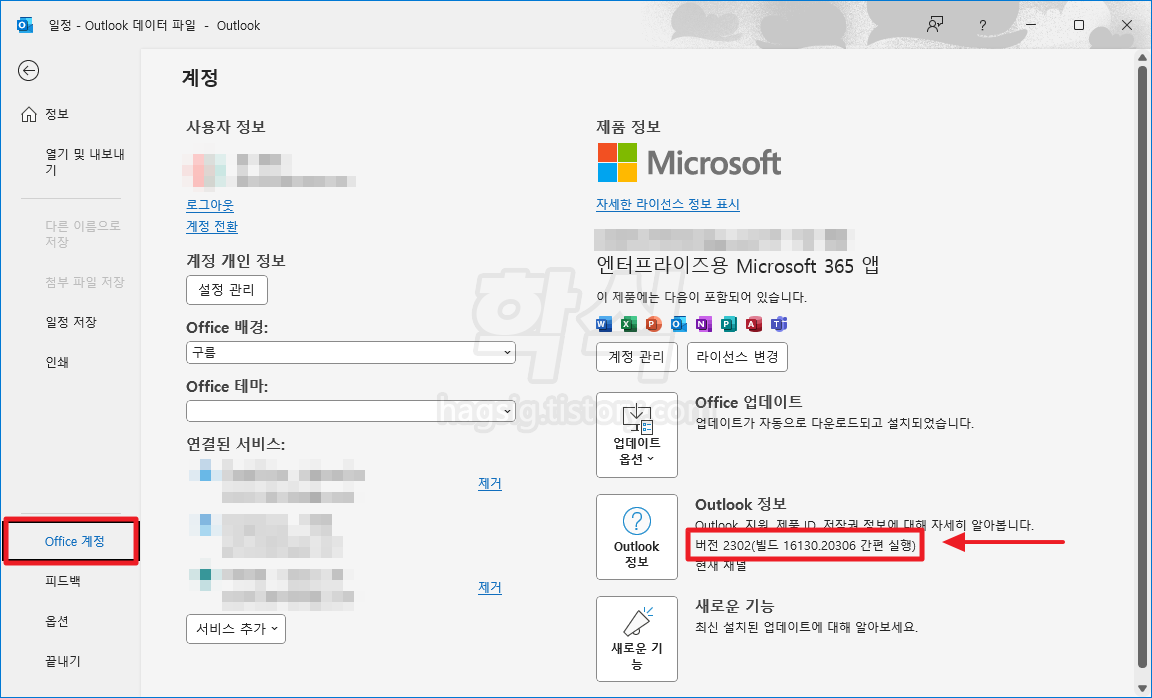Select 끝내기 to exit Outlook
The height and width of the screenshot is (698, 1152).
tap(62, 661)
